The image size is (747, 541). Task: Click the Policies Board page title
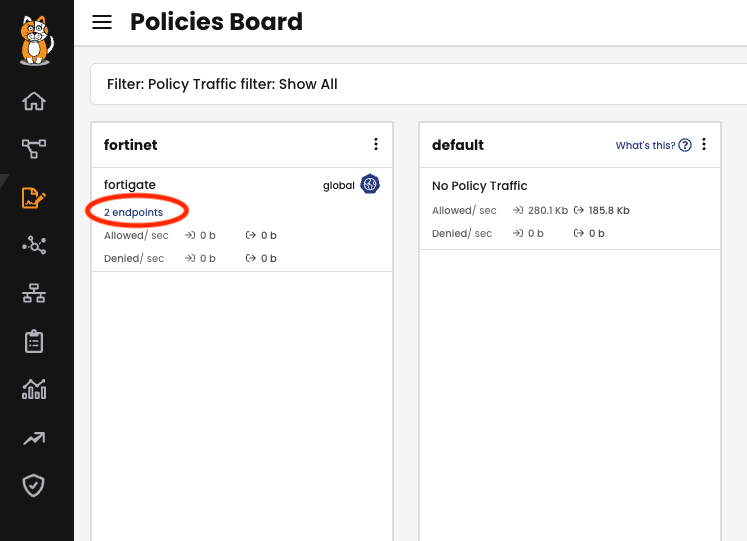coord(216,22)
